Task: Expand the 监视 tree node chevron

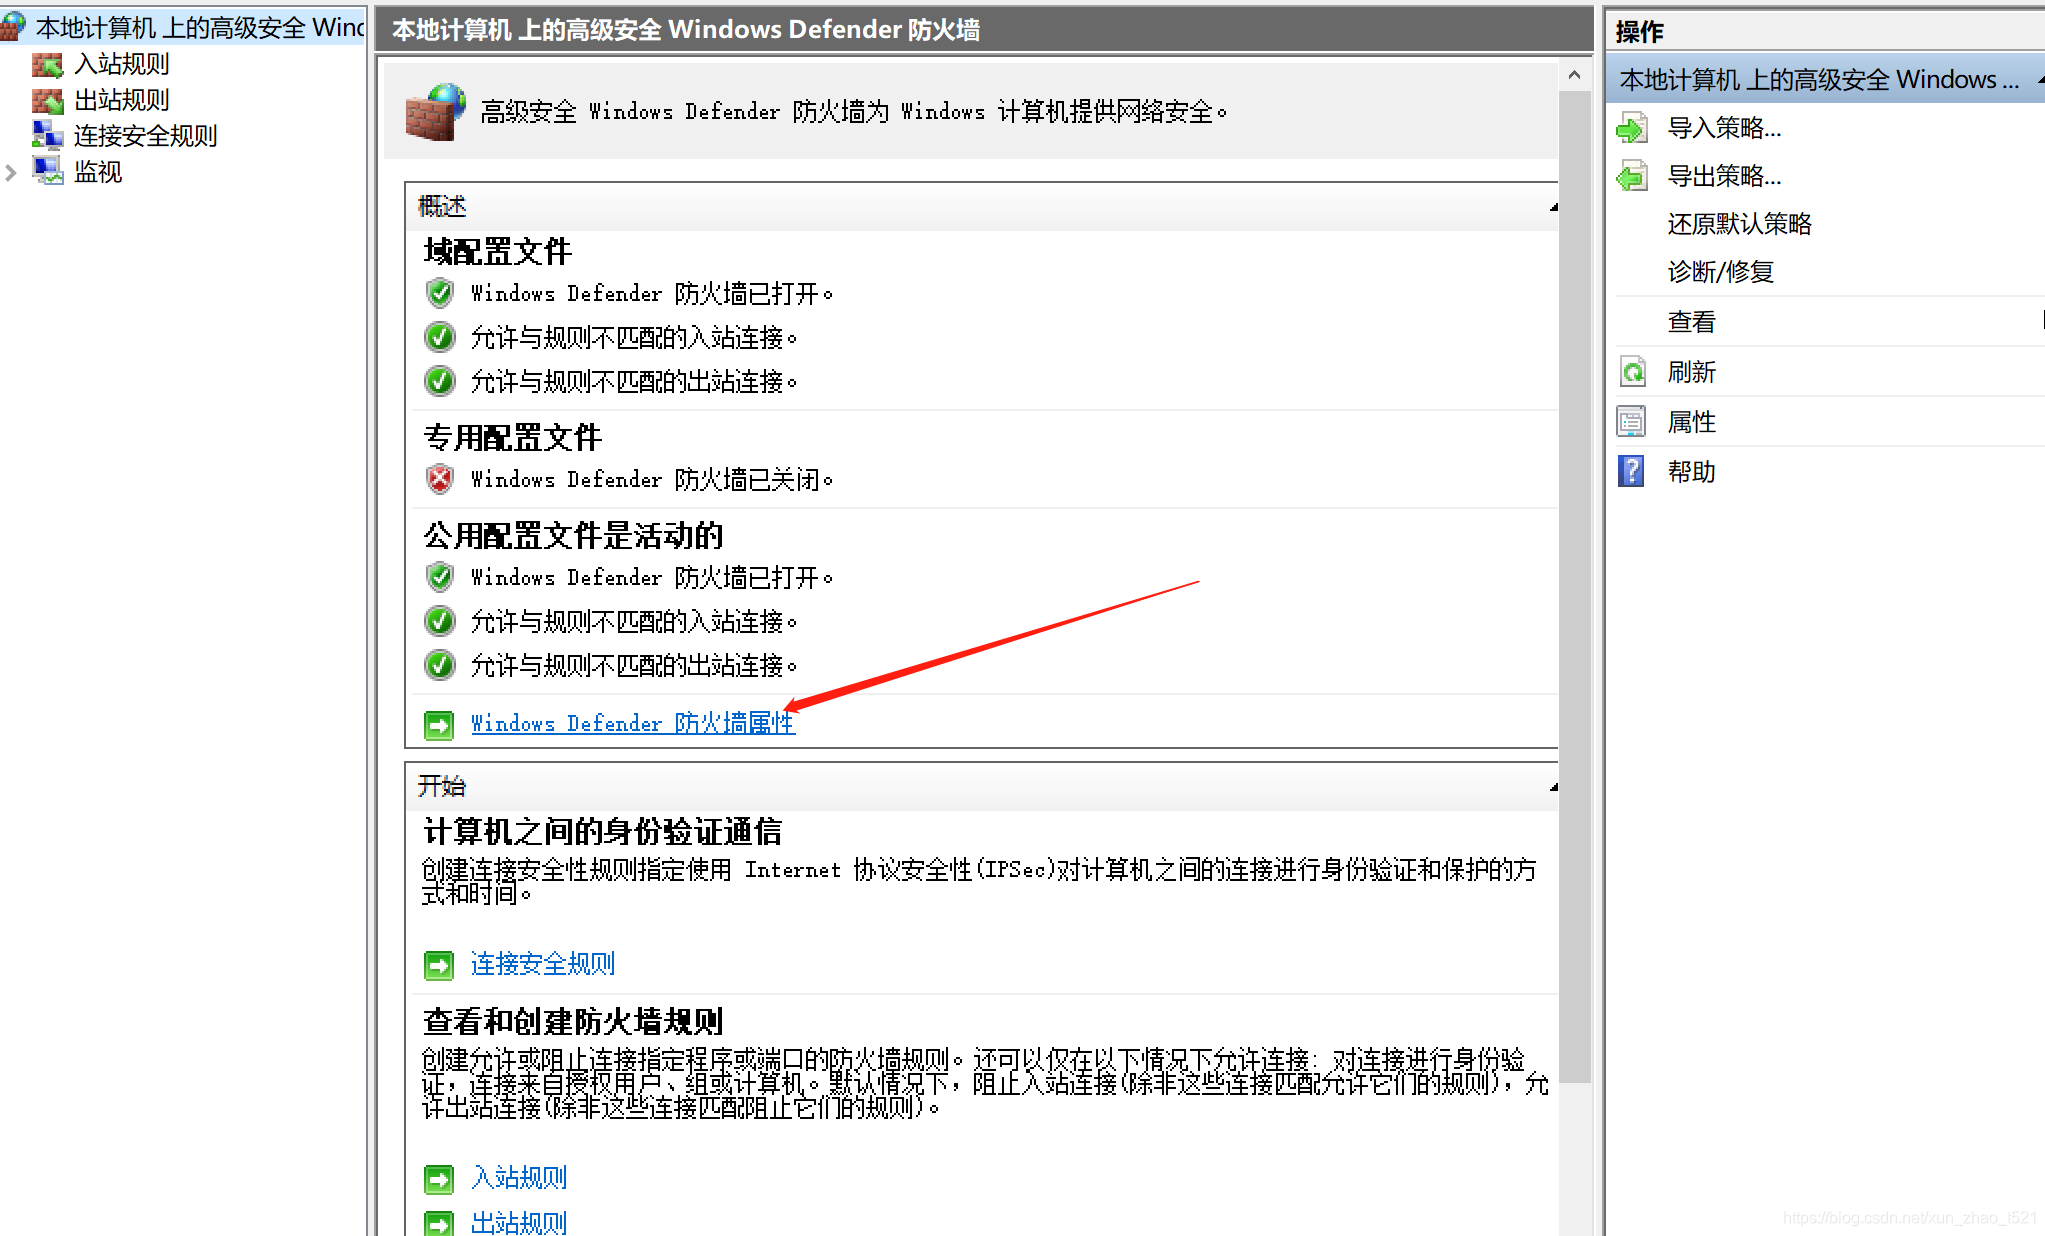Action: tap(11, 172)
